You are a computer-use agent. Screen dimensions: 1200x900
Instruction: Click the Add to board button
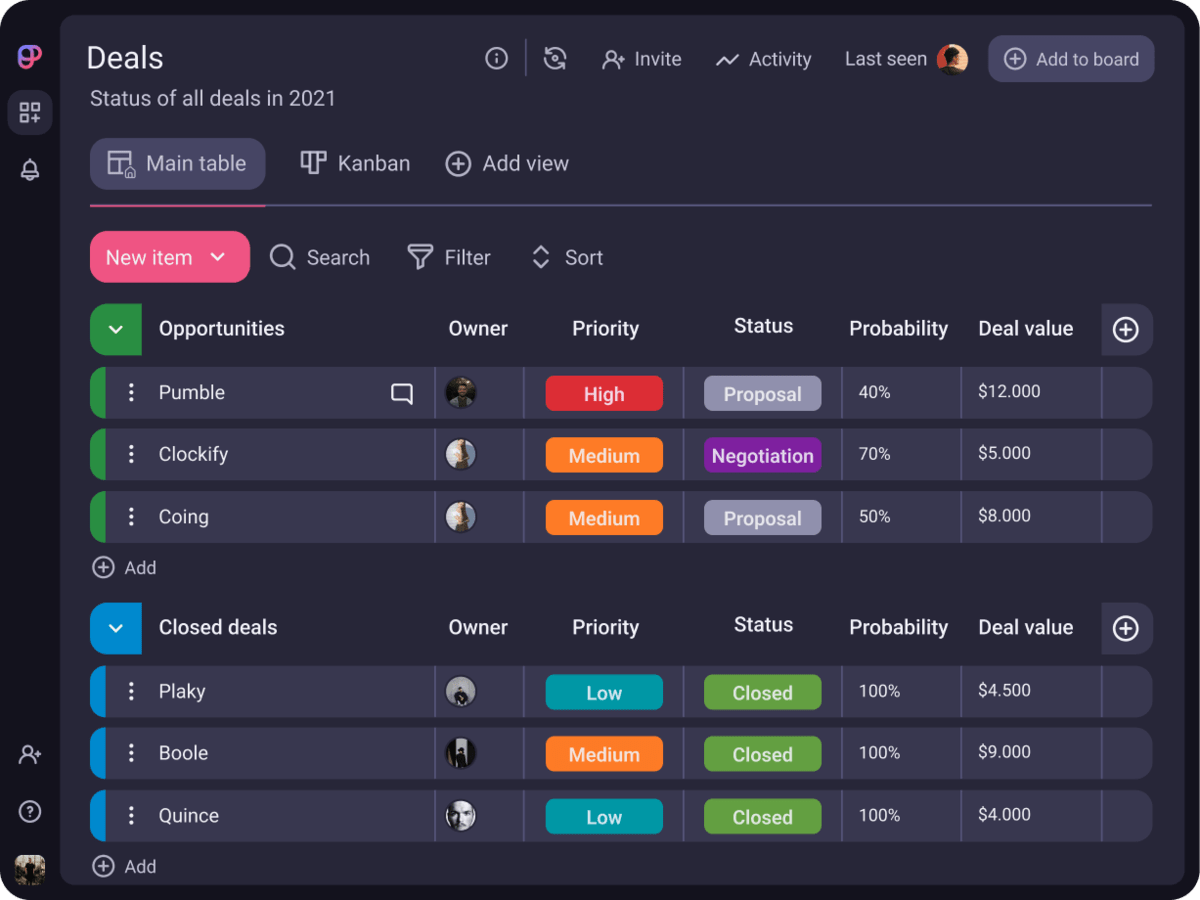[x=1071, y=59]
